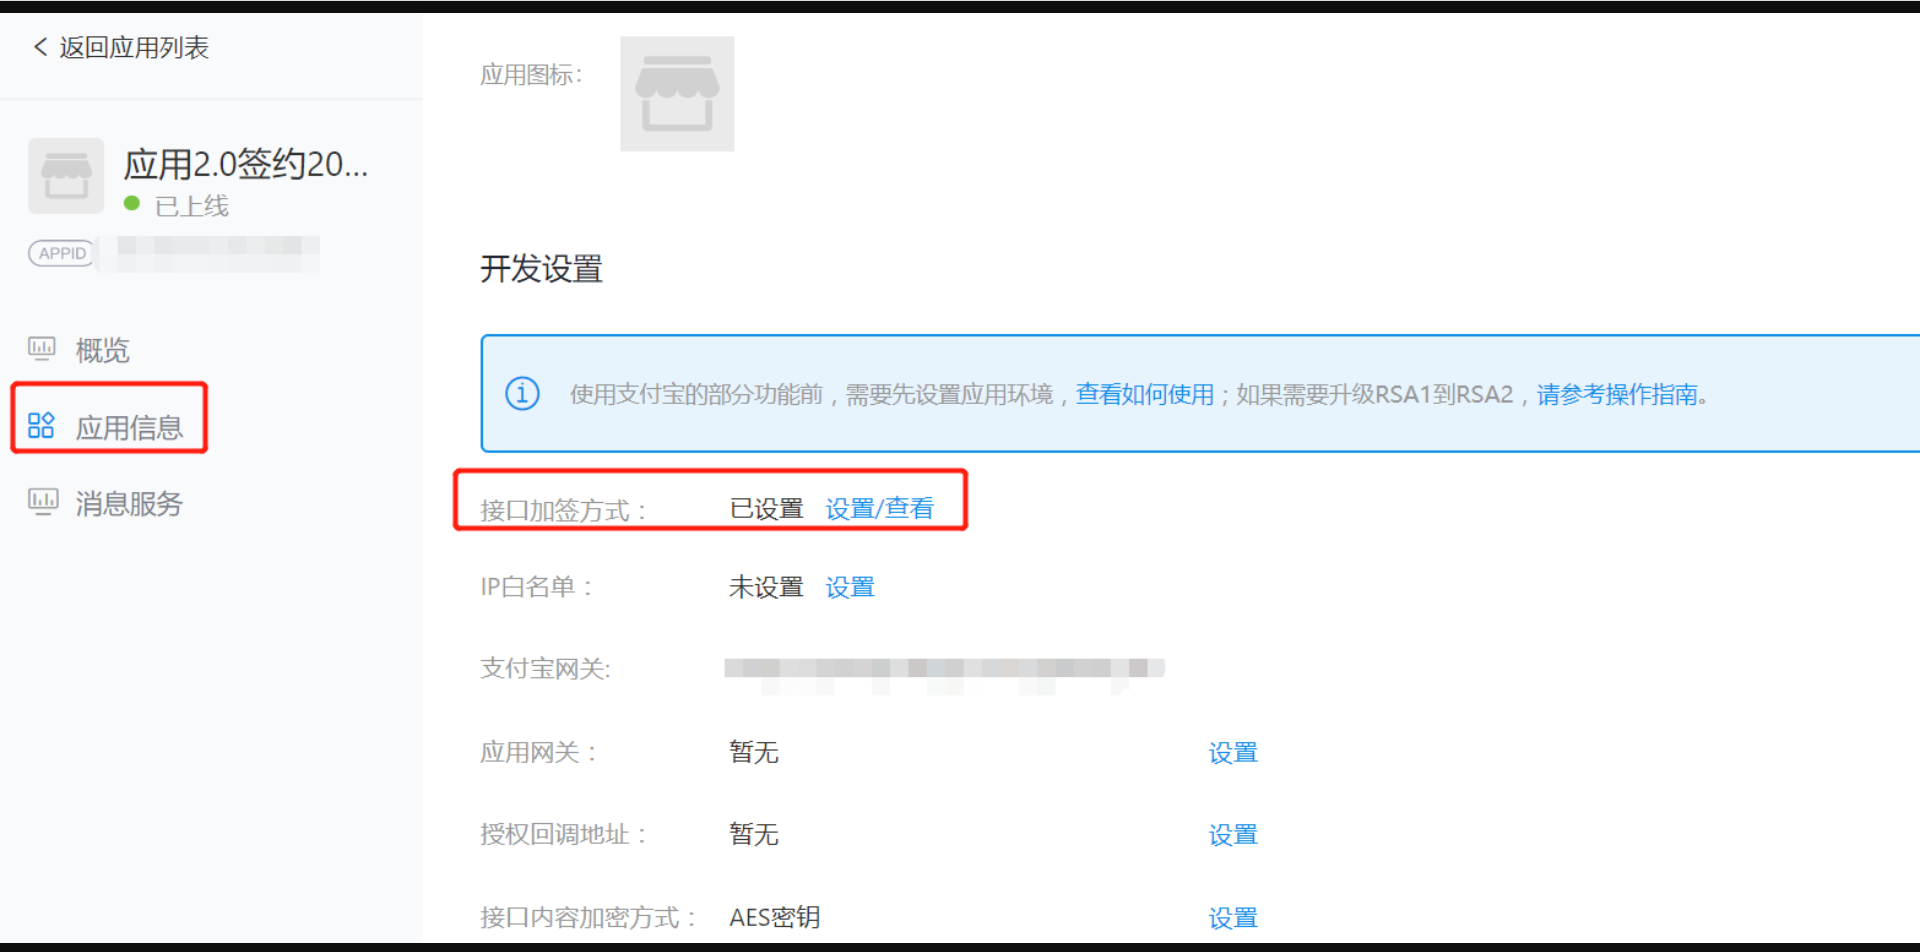
Task: Click the 接口内容加密方式 label
Action: 588,917
